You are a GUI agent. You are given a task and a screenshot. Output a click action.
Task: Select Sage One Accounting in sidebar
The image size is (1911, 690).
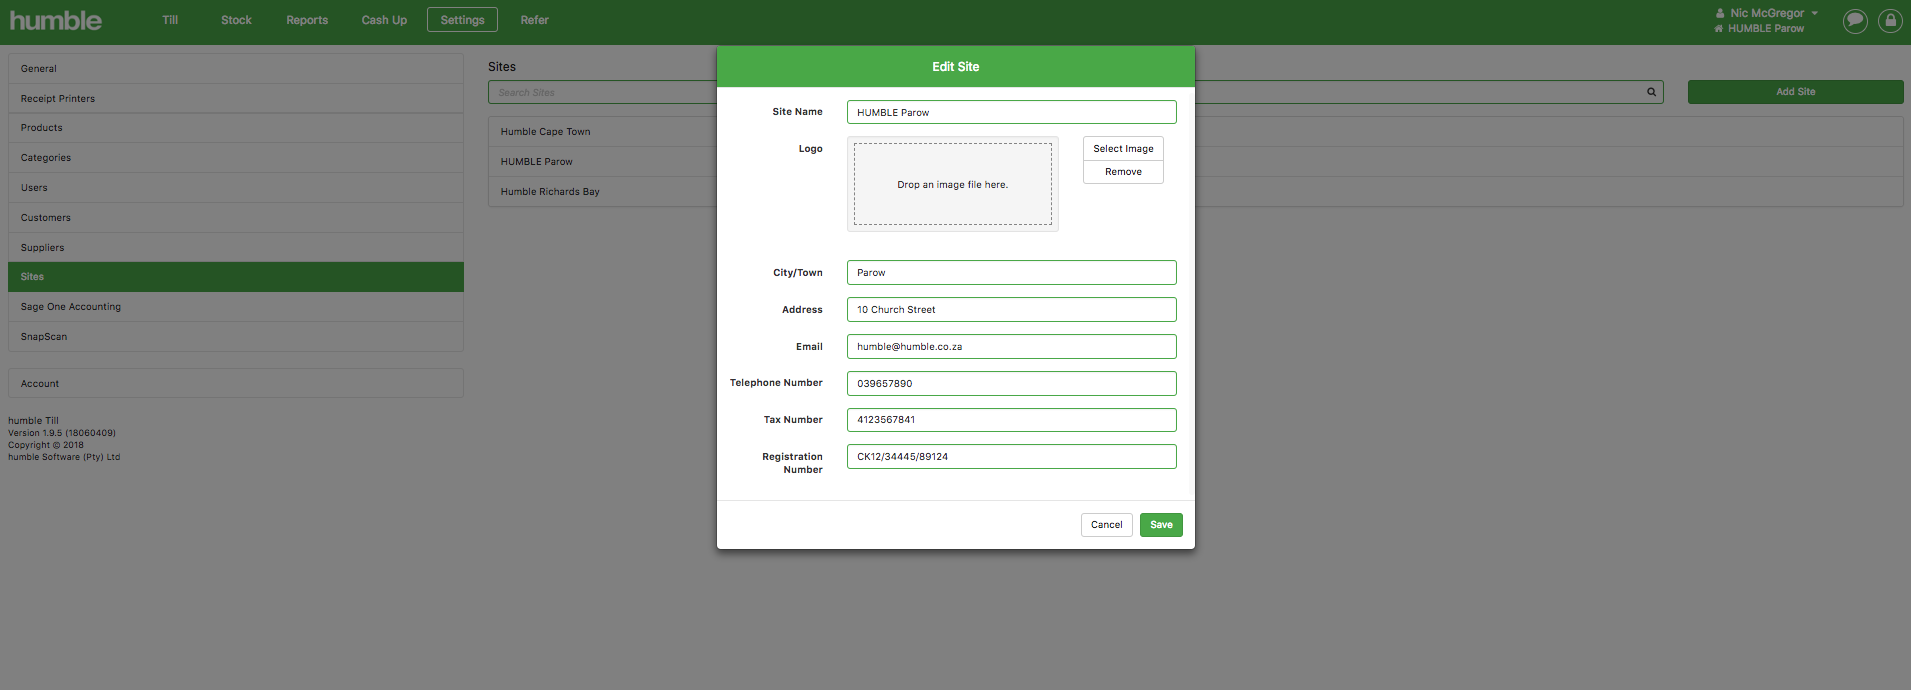(x=236, y=307)
